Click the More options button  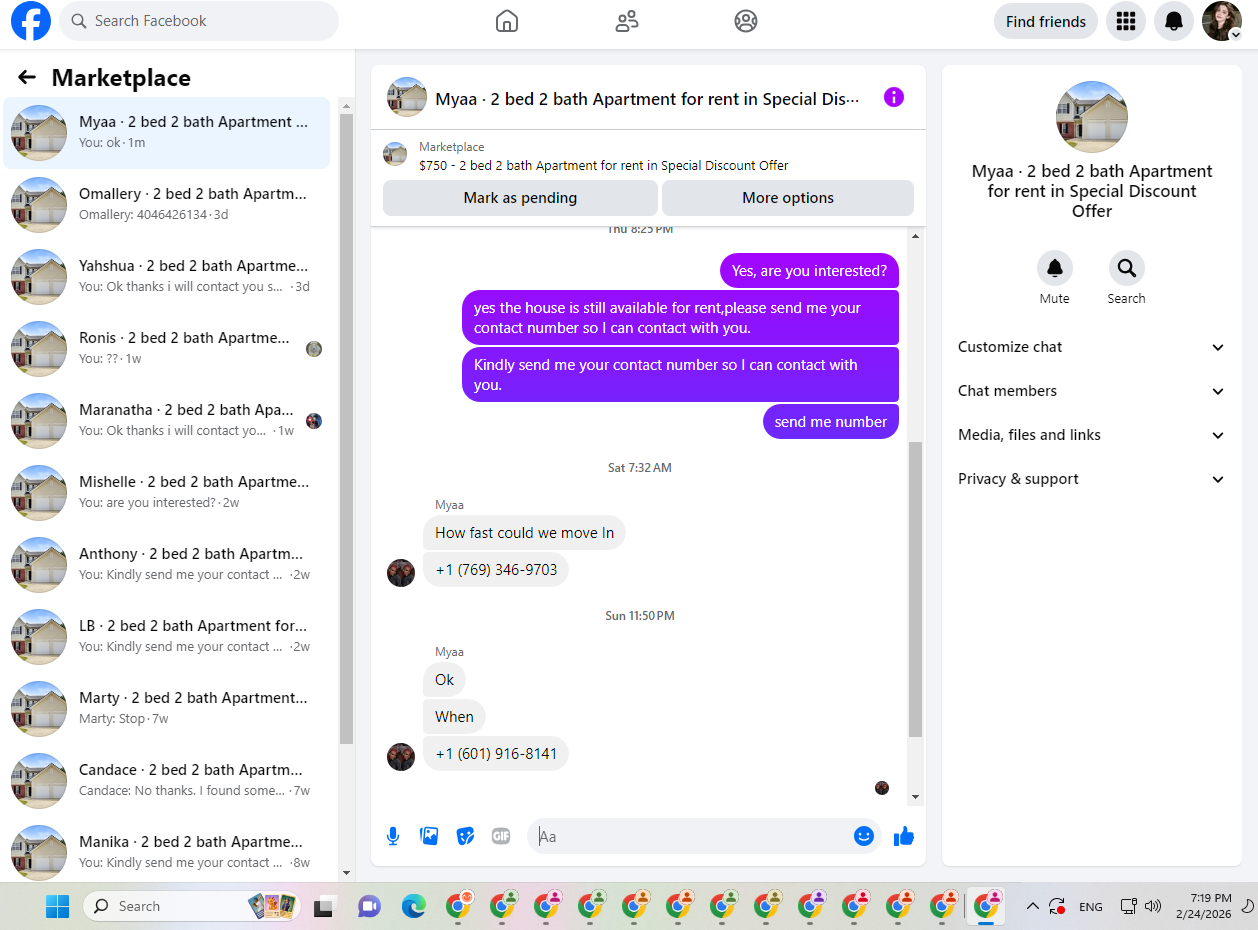(788, 198)
